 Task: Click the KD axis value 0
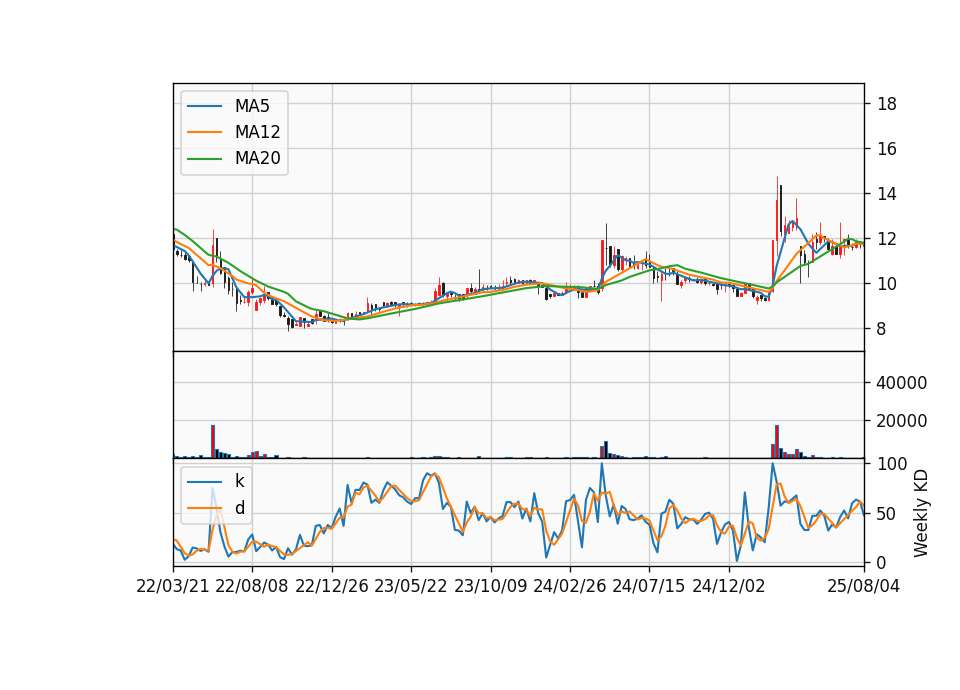coord(882,563)
